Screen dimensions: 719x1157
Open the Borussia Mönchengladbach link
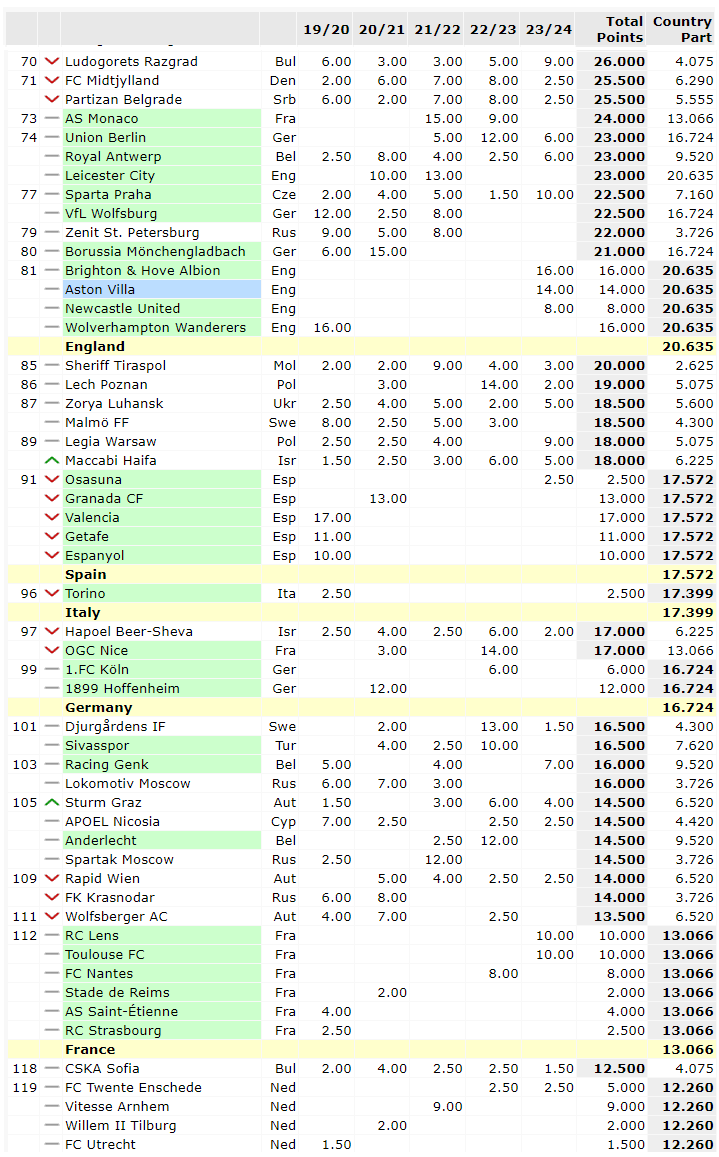155,252
